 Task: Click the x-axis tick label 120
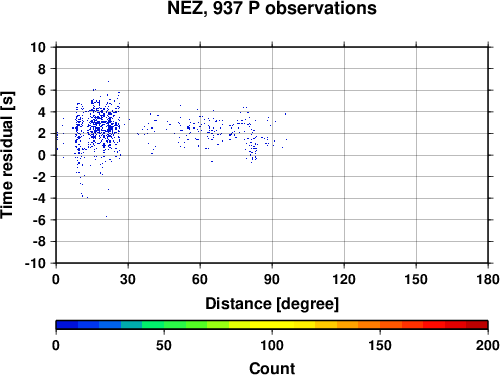point(344,279)
